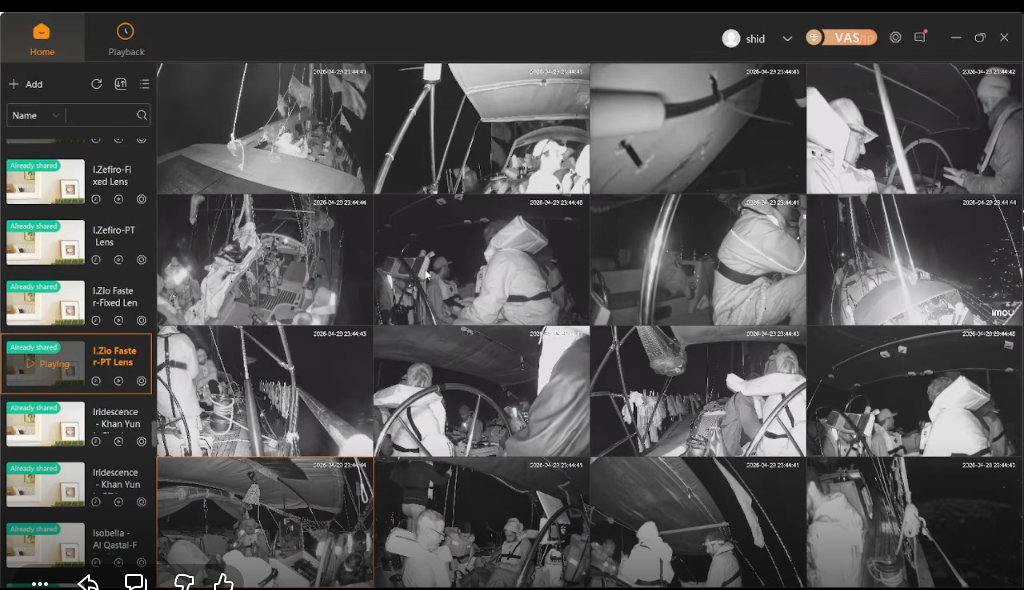
Task: Open playback history for I.Zio Faster-PT Lens
Action: [96, 381]
